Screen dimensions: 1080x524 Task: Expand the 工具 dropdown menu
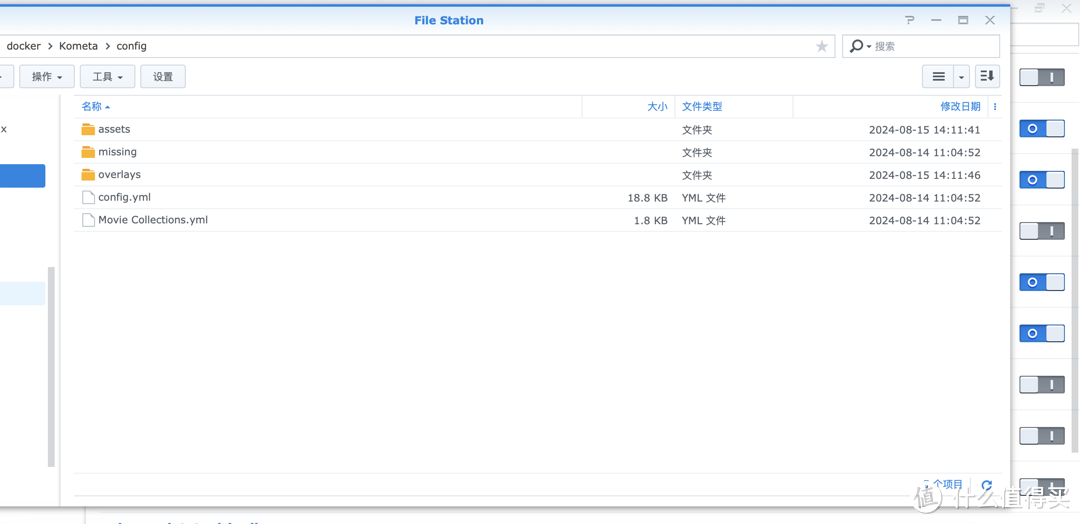(107, 77)
